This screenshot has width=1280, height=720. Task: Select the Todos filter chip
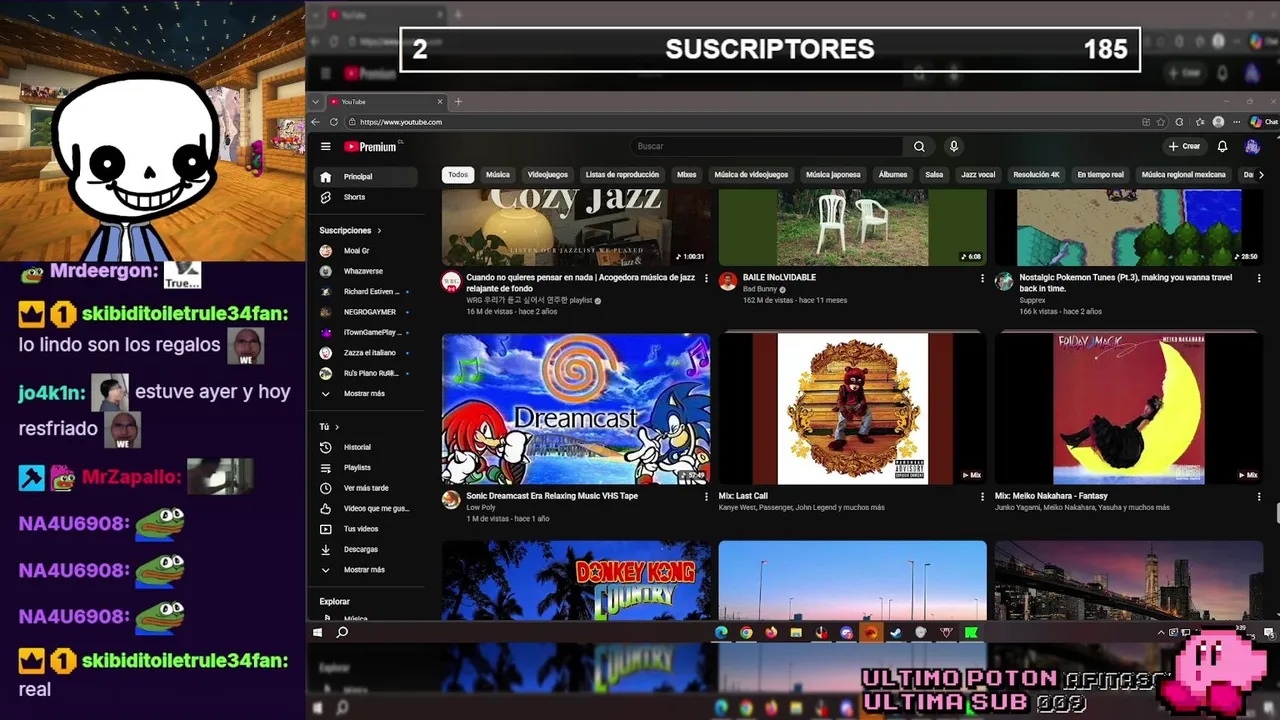click(x=458, y=174)
